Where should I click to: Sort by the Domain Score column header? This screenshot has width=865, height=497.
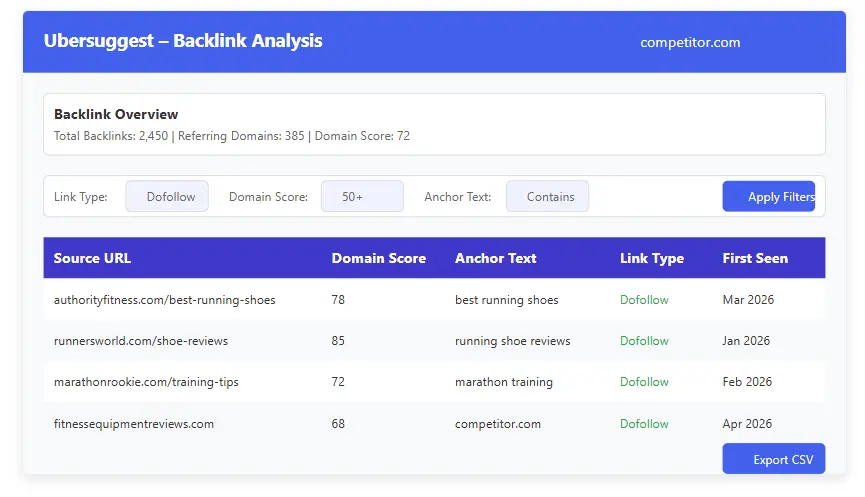coord(378,258)
